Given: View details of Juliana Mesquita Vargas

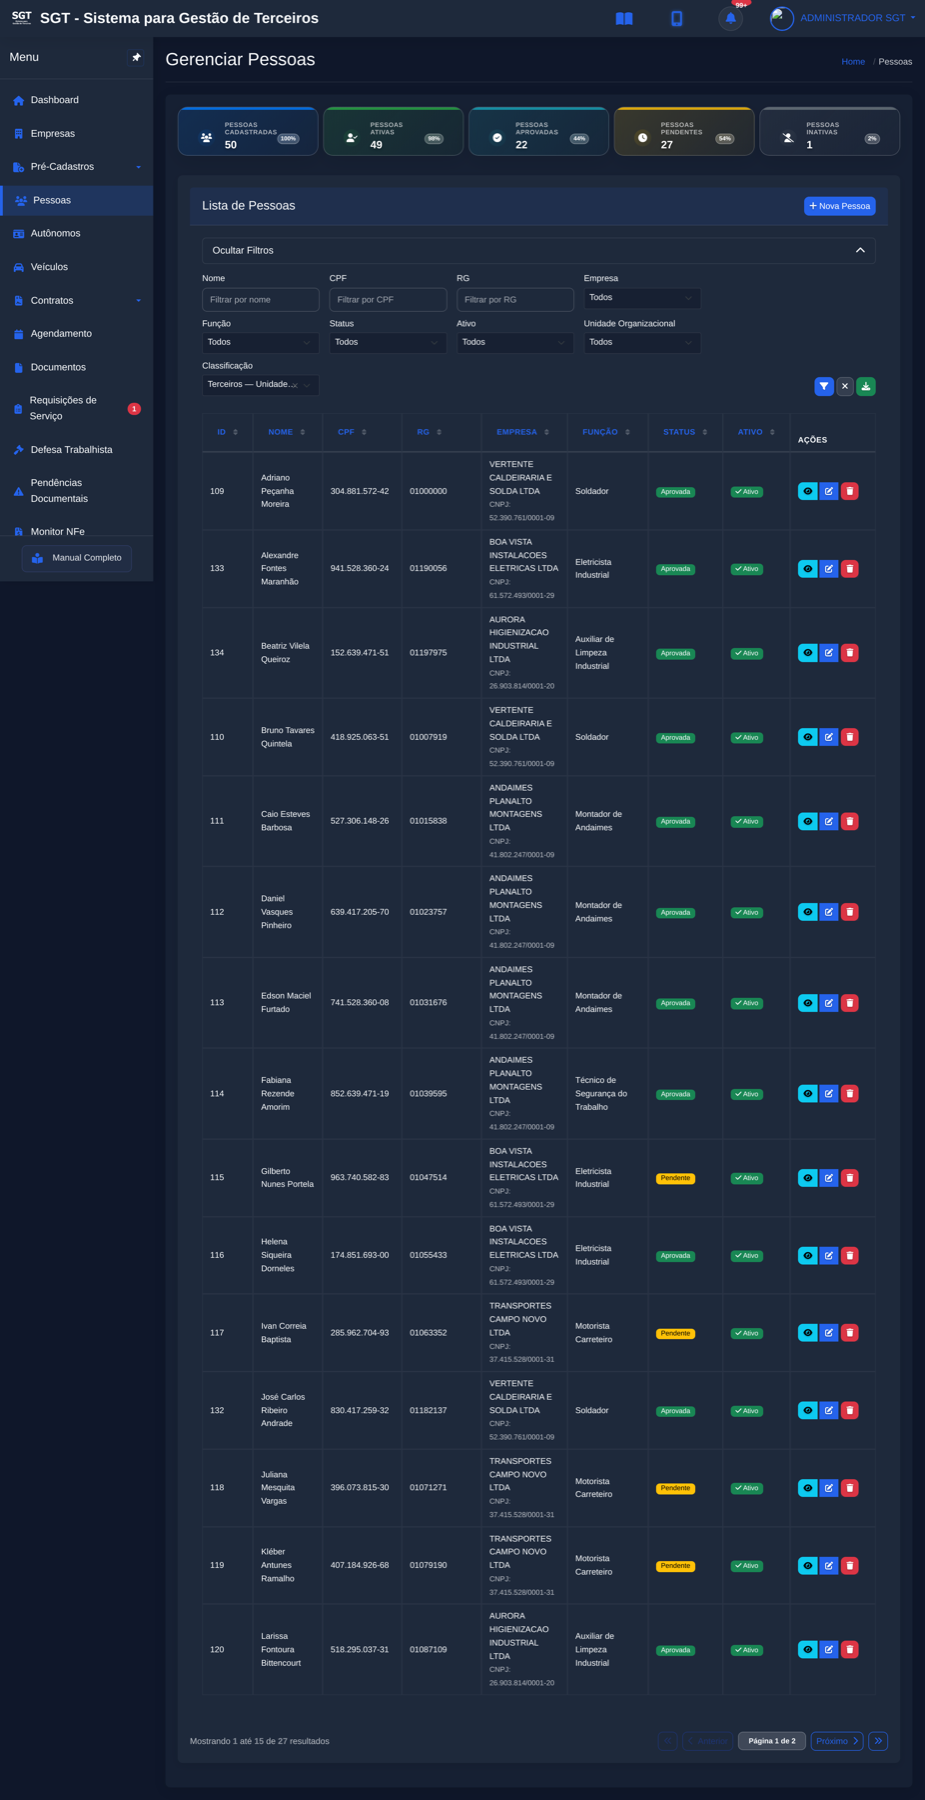Looking at the screenshot, I should click(808, 1488).
